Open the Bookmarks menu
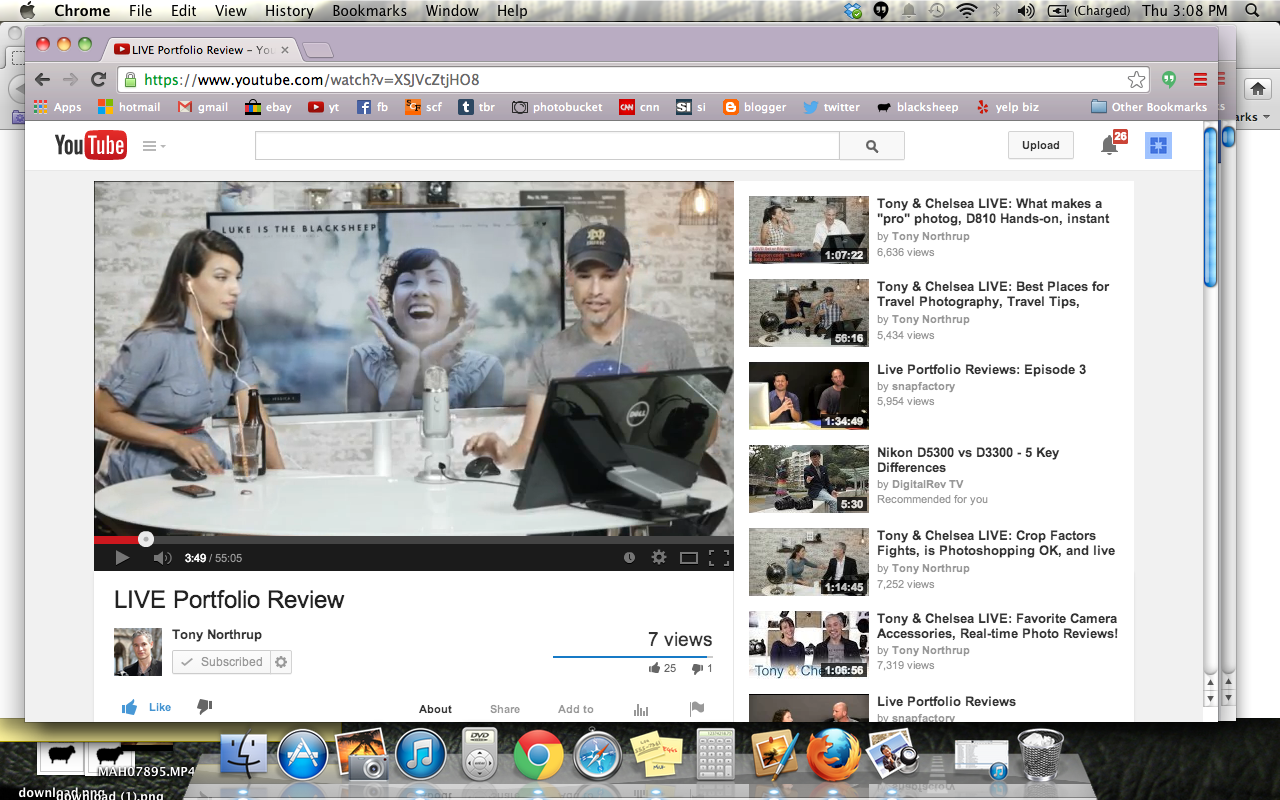The height and width of the screenshot is (800, 1280). pos(369,11)
